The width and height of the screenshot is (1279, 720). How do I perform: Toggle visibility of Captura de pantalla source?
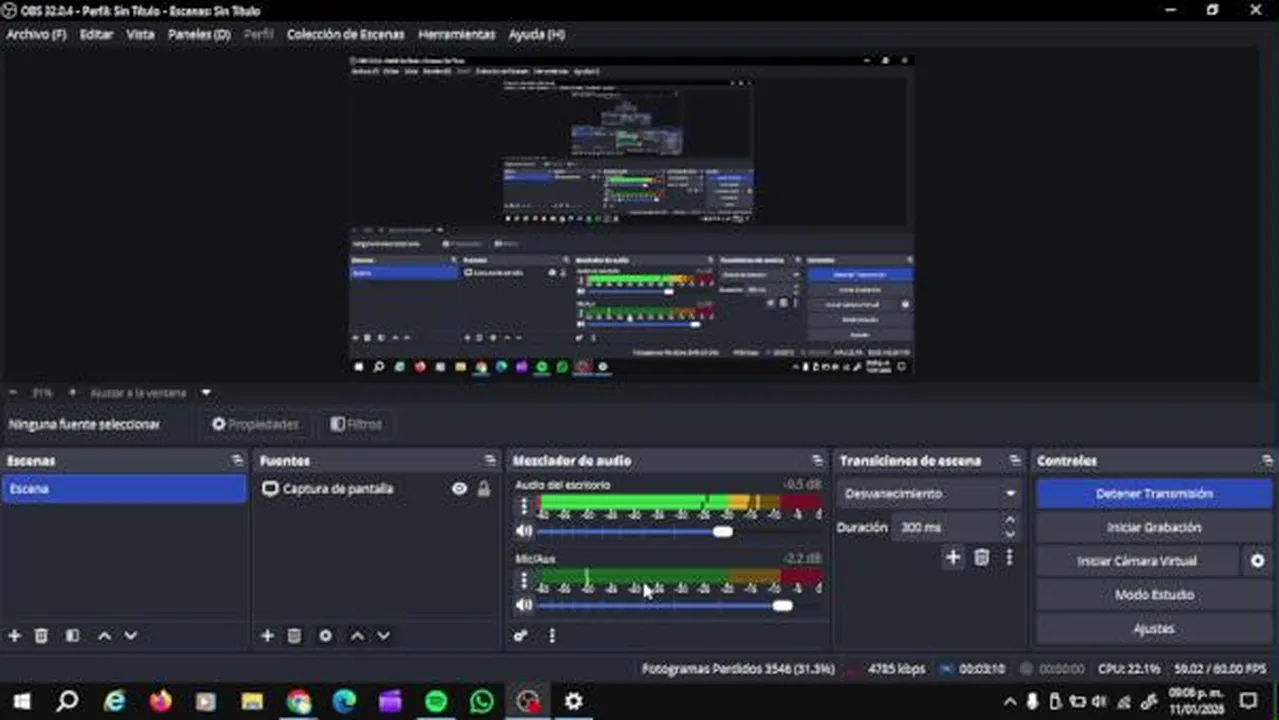[x=459, y=489]
